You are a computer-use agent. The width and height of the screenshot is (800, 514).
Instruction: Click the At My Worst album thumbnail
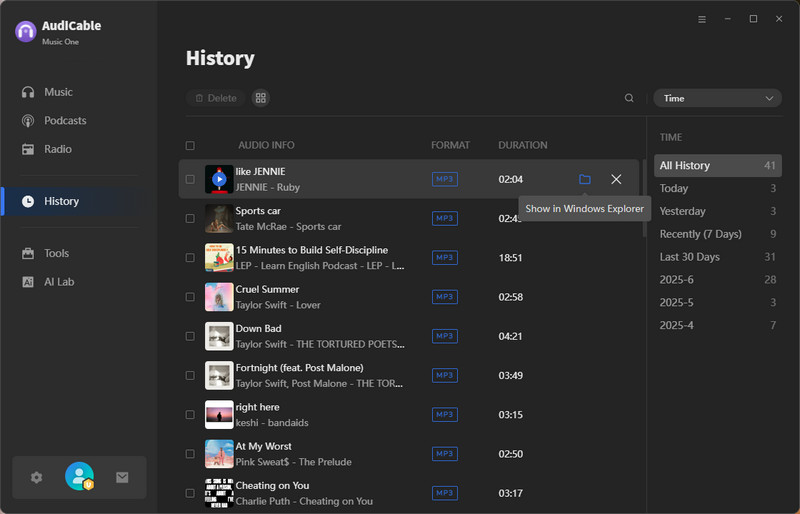(x=219, y=454)
